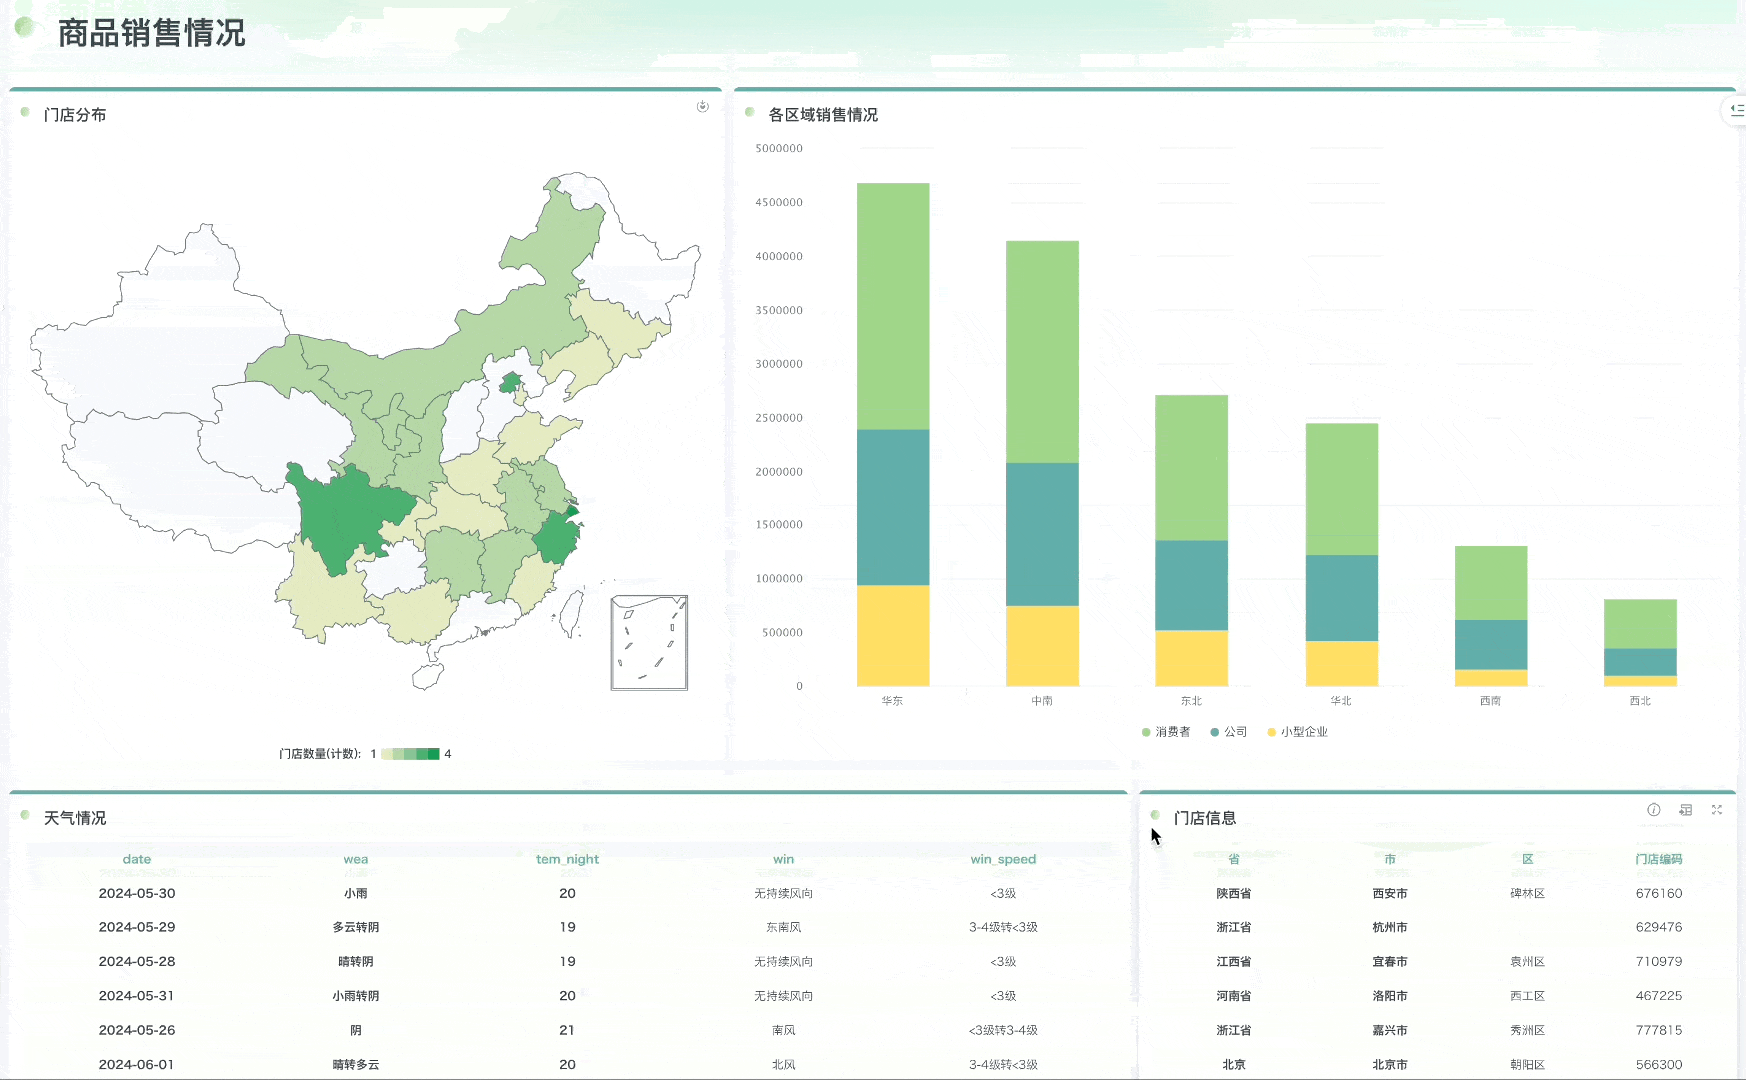The image size is (1746, 1080).
Task: Click the wea column header
Action: point(356,859)
